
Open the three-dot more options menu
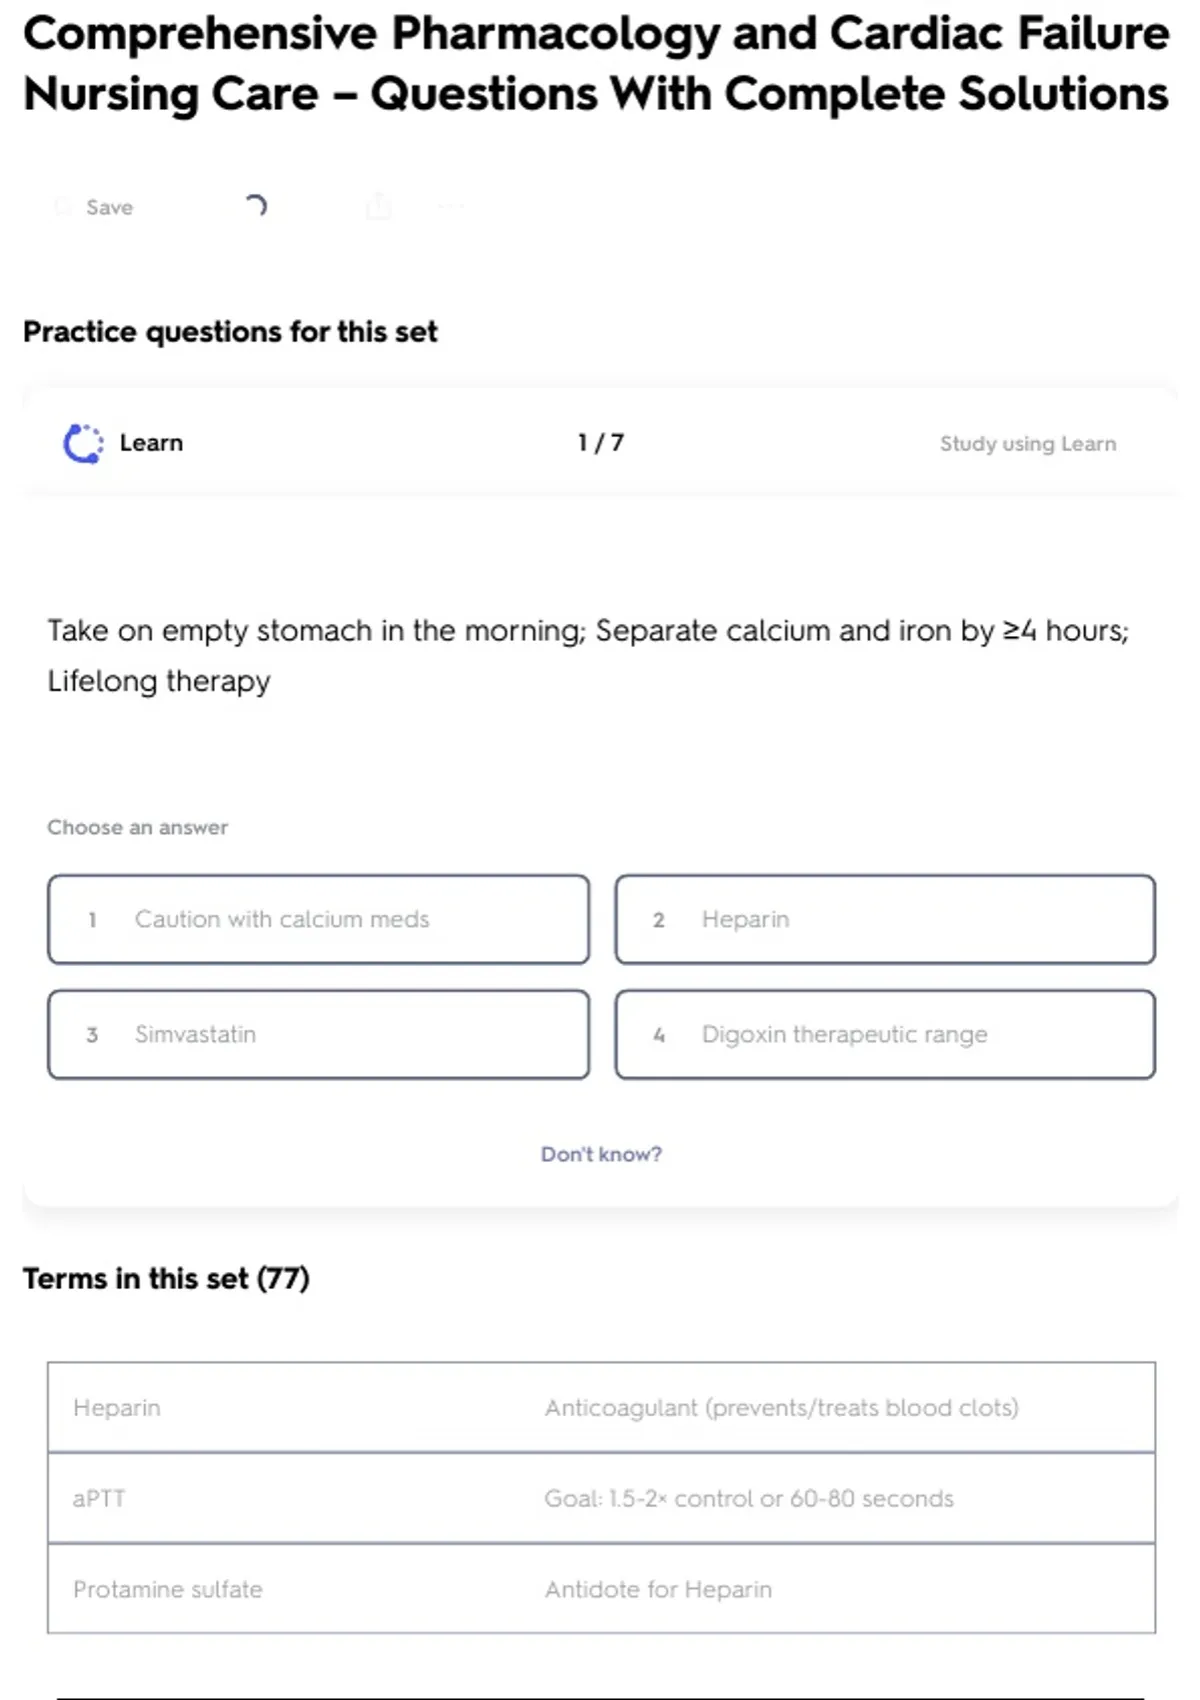(x=451, y=207)
